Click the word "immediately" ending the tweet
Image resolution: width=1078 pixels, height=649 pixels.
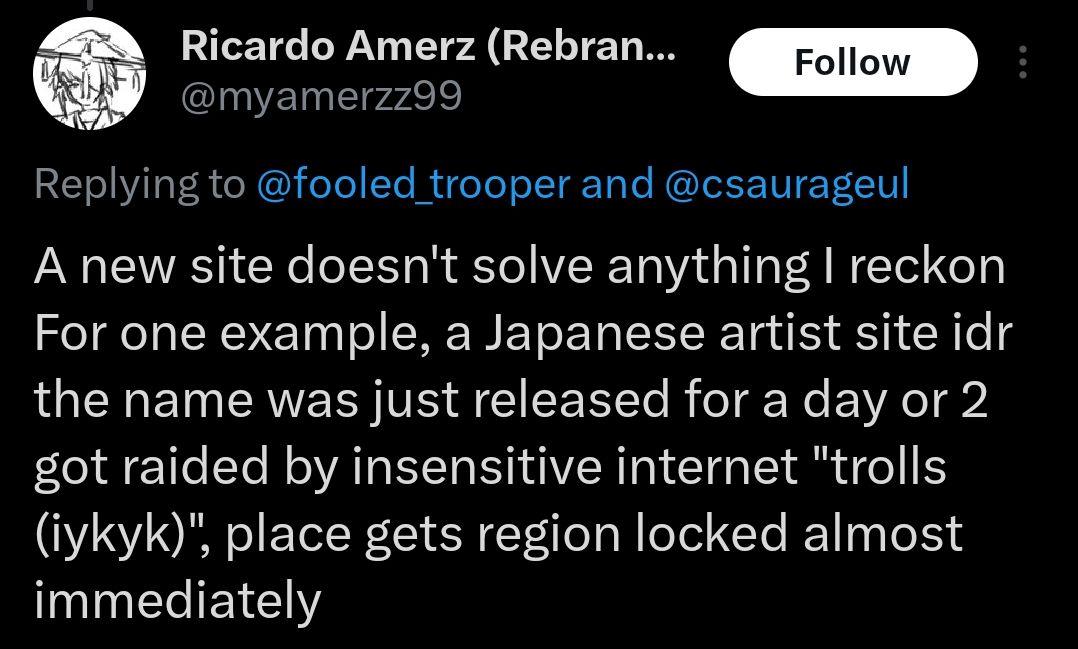pyautogui.click(x=177, y=601)
